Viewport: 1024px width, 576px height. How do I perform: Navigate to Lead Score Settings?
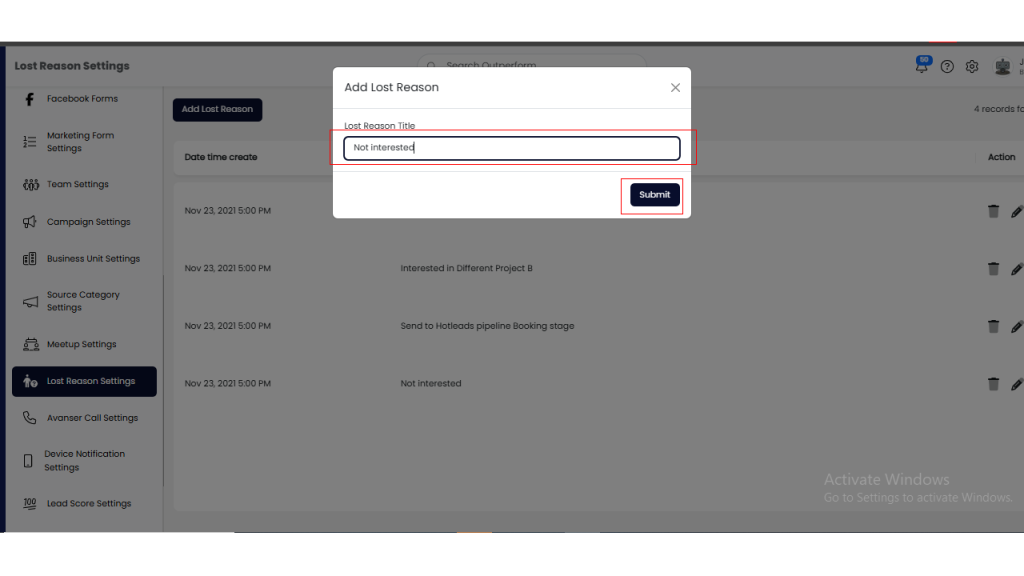pos(88,504)
